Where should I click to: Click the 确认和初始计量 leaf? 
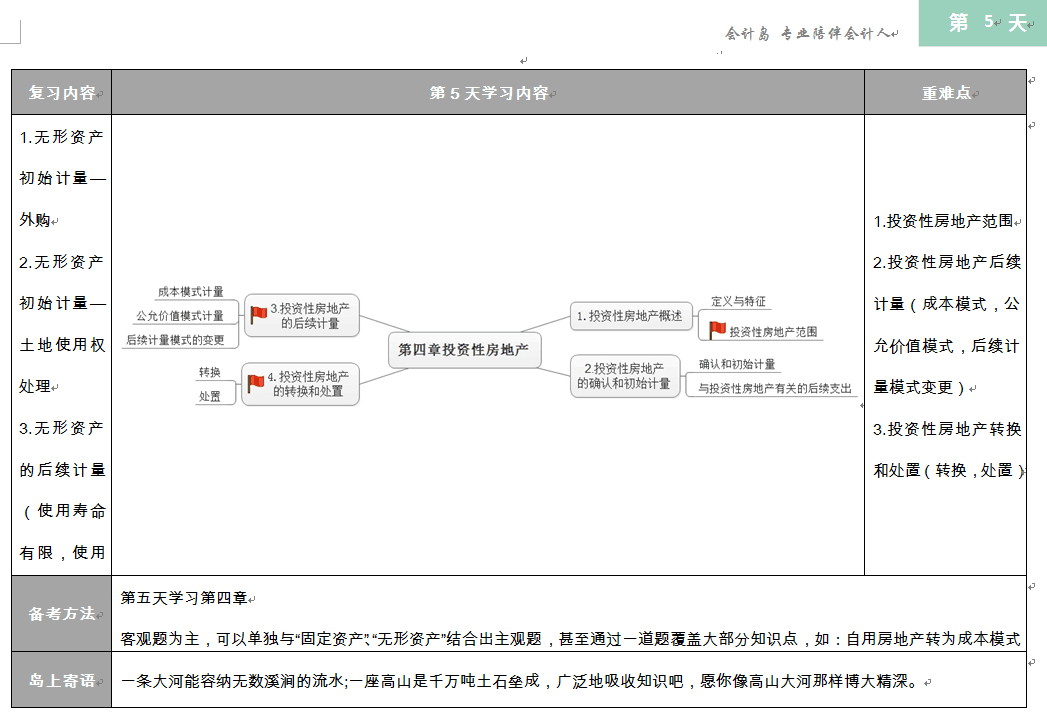737,365
